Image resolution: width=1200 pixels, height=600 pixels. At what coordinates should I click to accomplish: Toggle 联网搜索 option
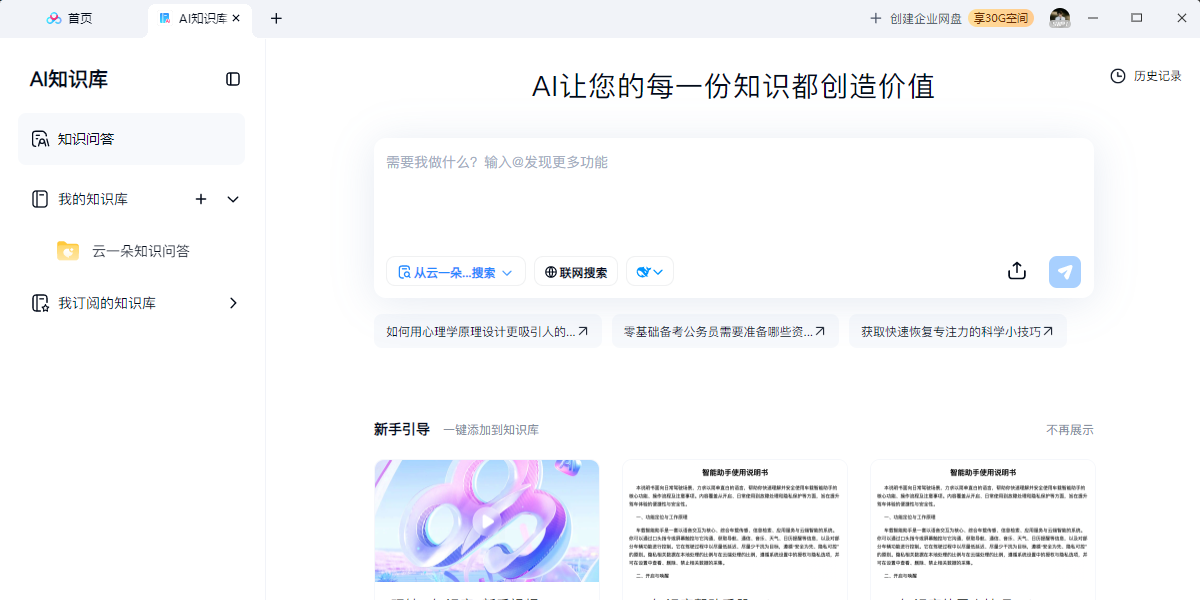[x=576, y=272]
